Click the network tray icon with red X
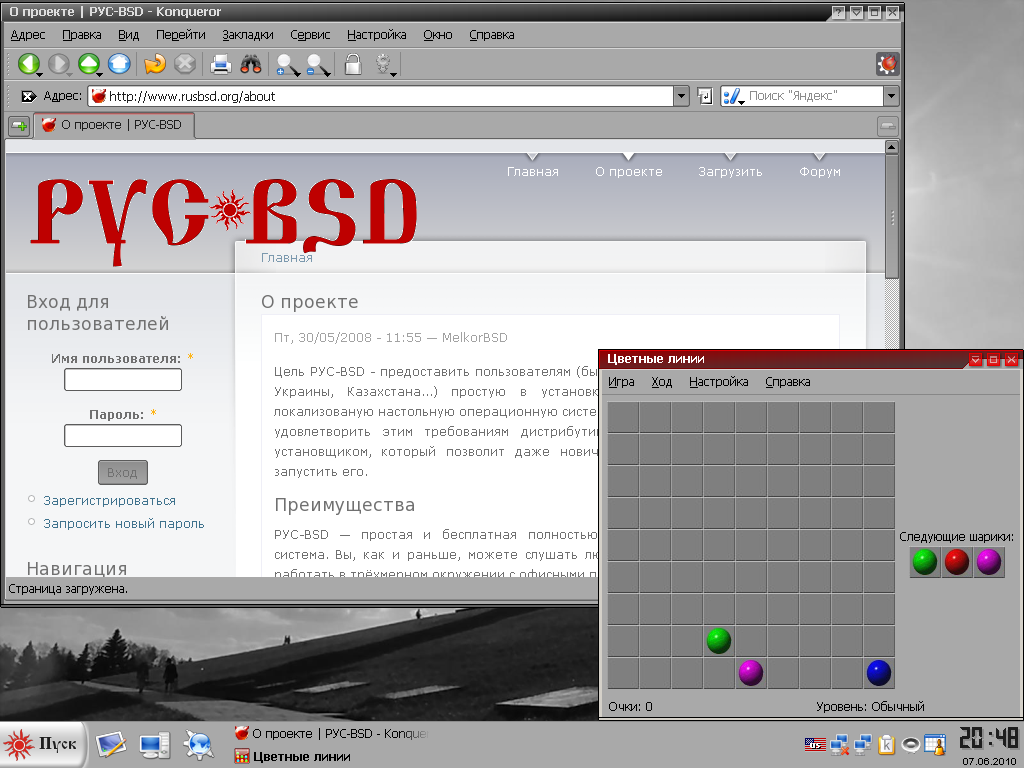The height and width of the screenshot is (768, 1024). click(x=839, y=744)
